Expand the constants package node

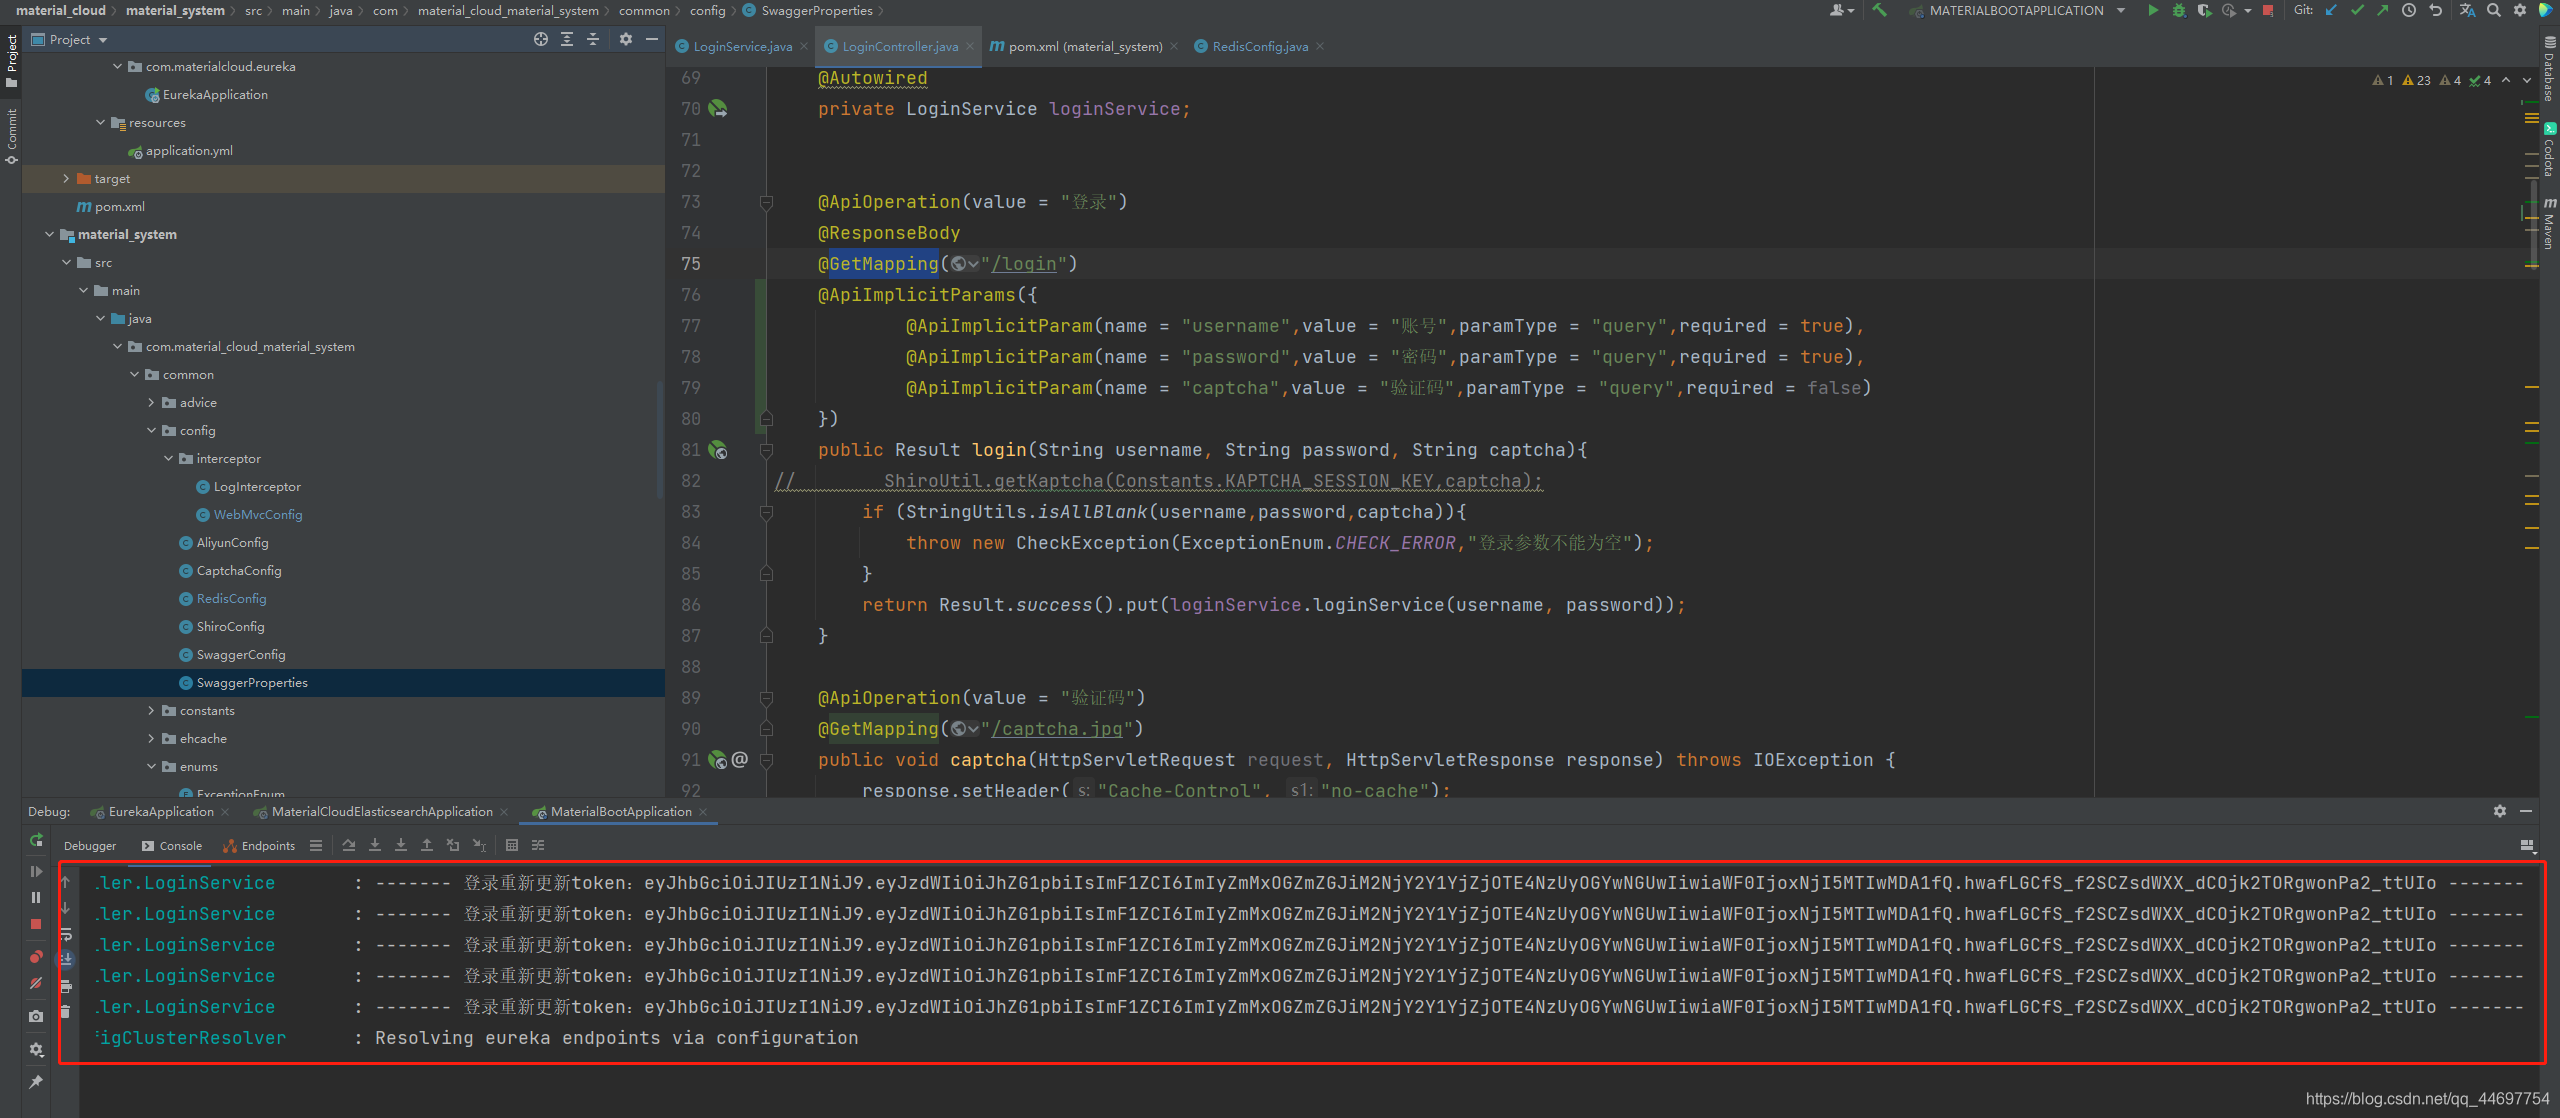click(x=151, y=711)
